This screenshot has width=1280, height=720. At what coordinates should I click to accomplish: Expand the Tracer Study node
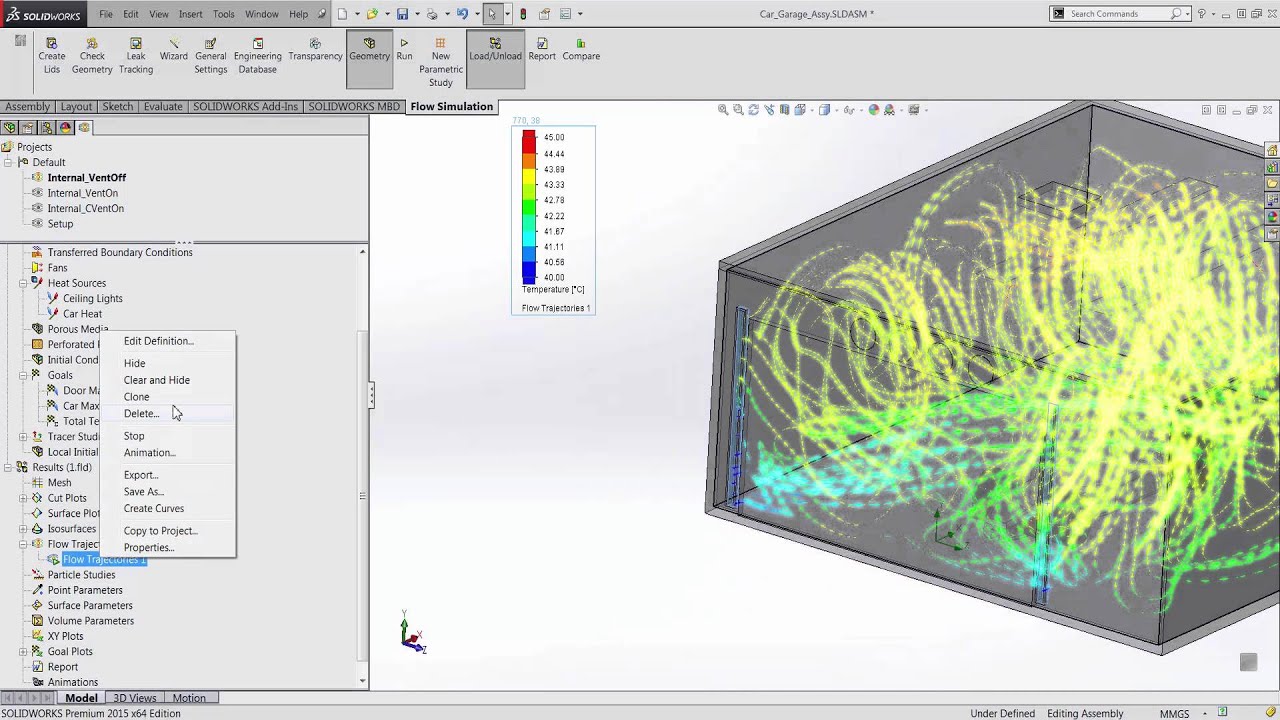pyautogui.click(x=23, y=436)
